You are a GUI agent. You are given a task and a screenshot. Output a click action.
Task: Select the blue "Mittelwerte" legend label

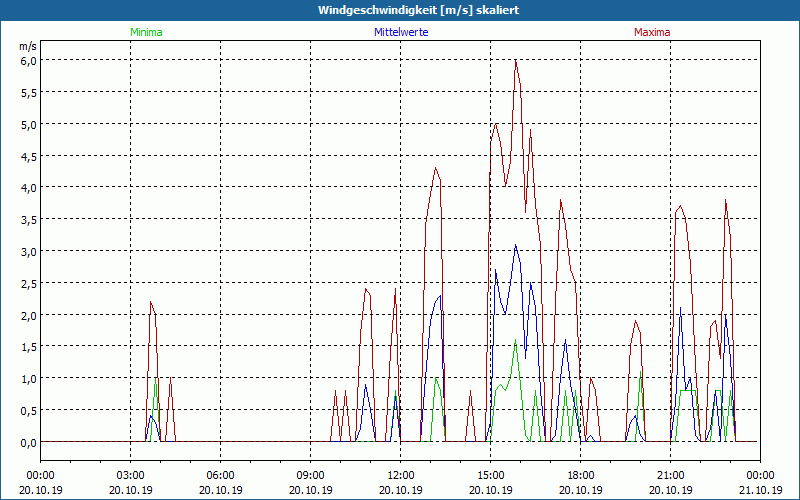pos(400,32)
